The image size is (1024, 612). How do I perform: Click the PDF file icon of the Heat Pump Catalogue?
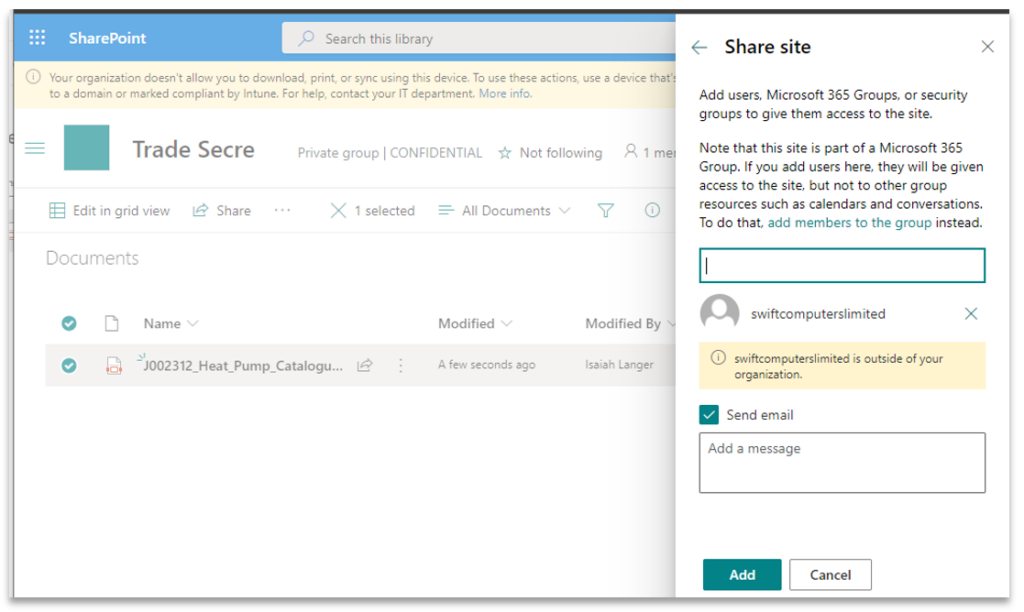pos(114,366)
